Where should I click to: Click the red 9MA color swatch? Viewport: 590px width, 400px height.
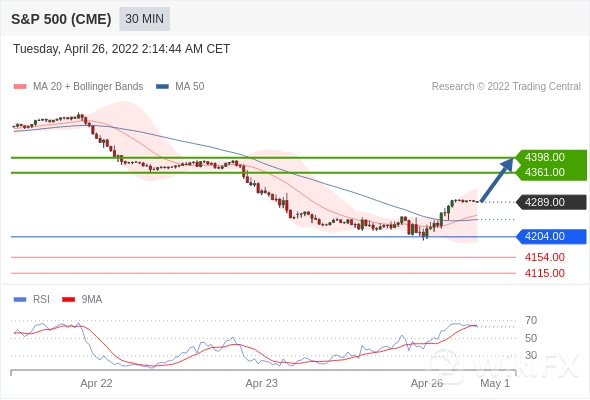68,300
